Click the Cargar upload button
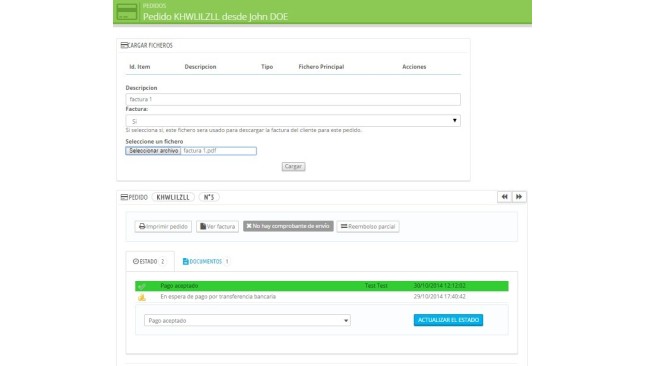 pos(293,167)
